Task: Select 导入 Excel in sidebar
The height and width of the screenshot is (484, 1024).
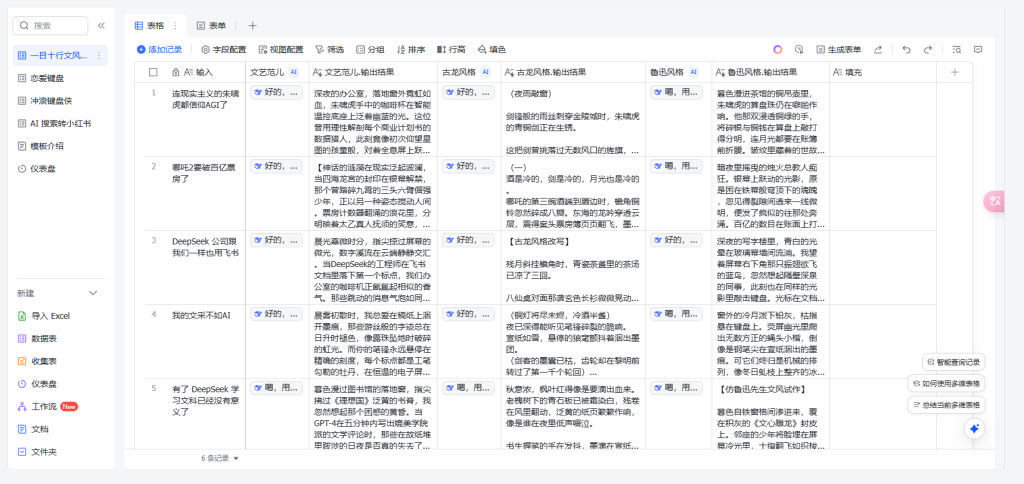Action: coord(50,316)
